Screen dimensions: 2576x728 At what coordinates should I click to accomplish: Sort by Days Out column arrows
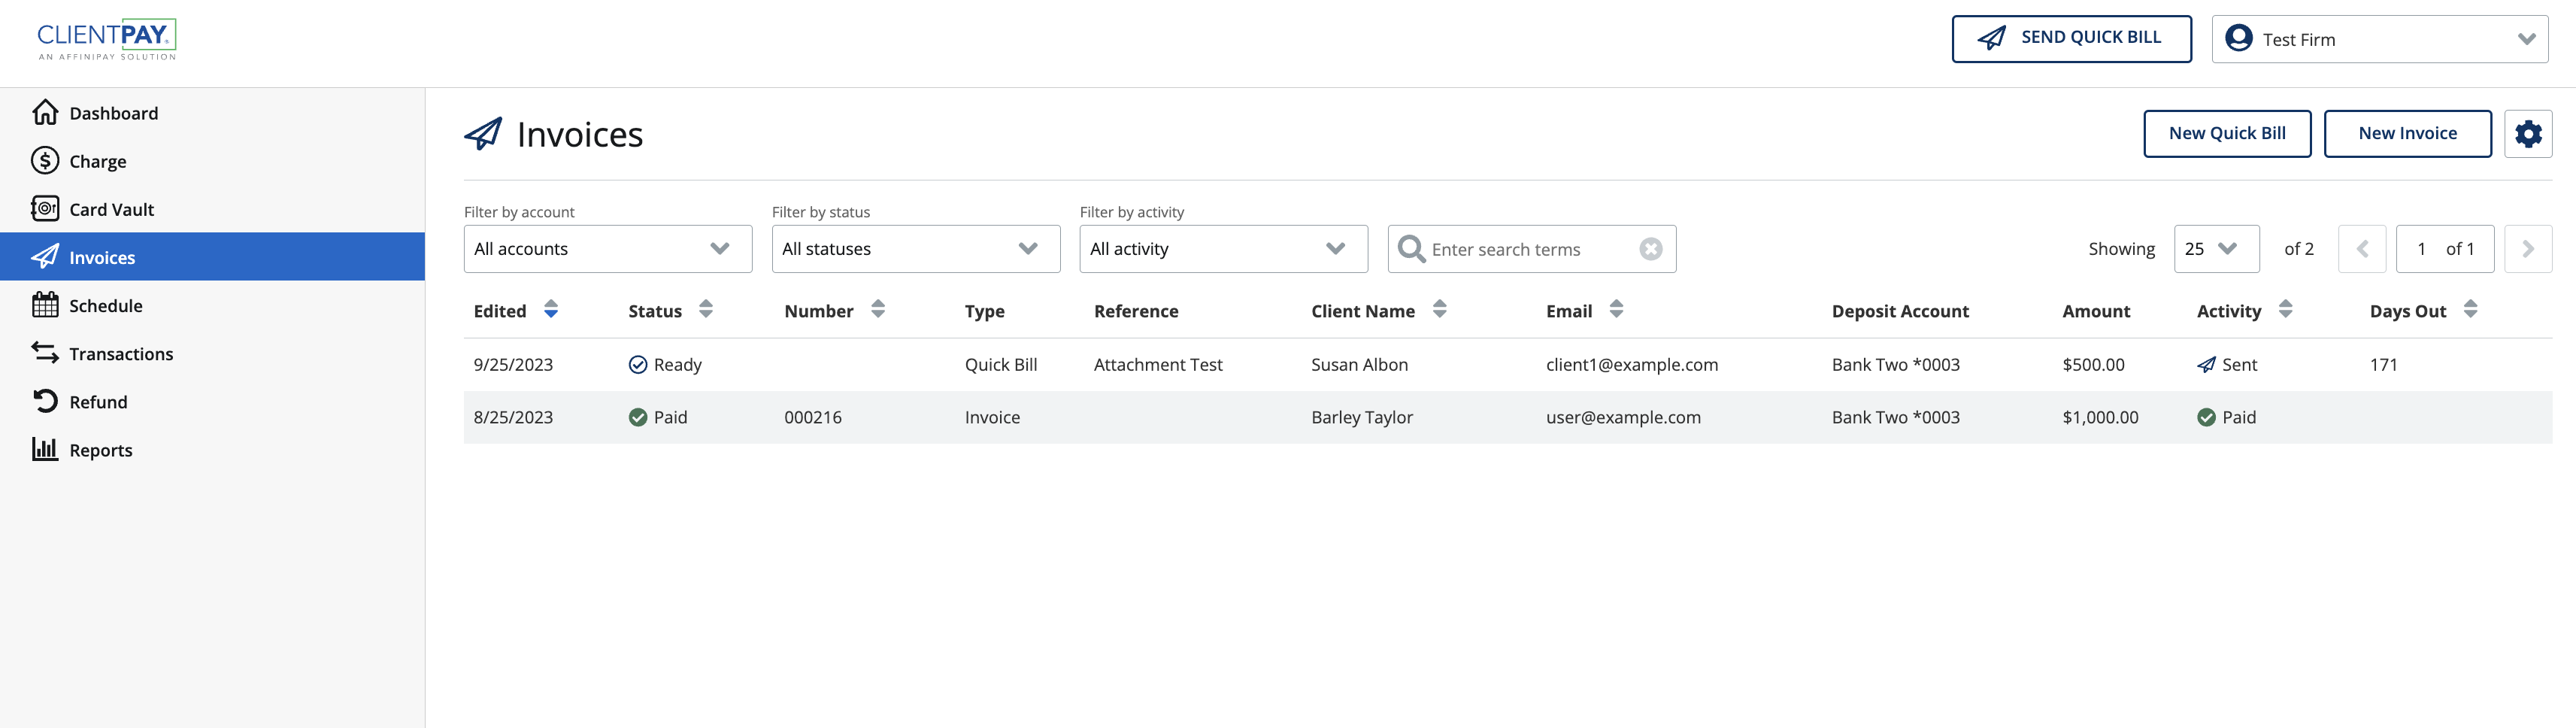pos(2471,310)
